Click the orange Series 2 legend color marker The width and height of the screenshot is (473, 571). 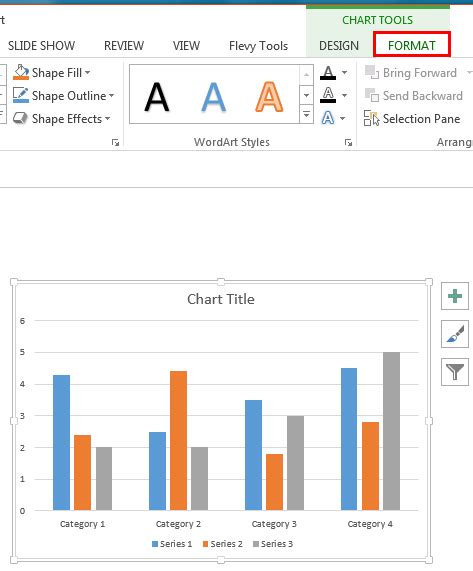point(205,544)
